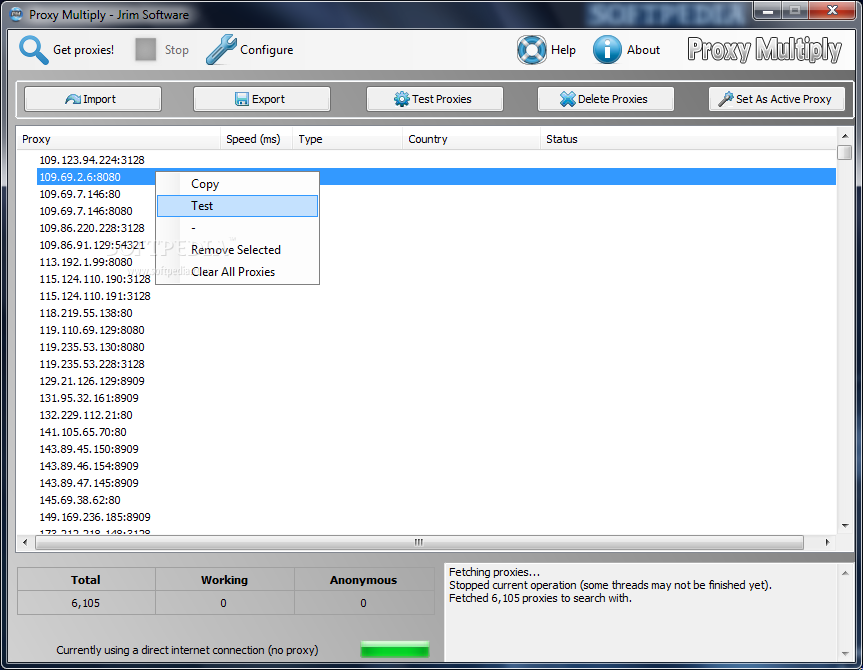863x670 pixels.
Task: Select proxy 109.123.94.224:3128
Action: (92, 160)
